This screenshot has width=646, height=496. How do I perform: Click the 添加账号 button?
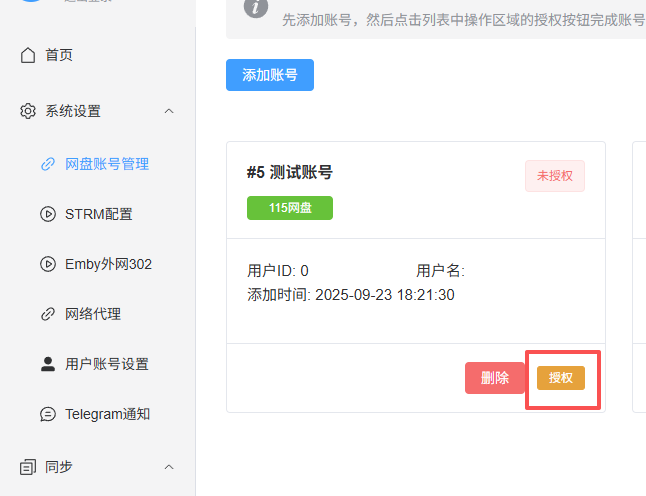click(270, 75)
